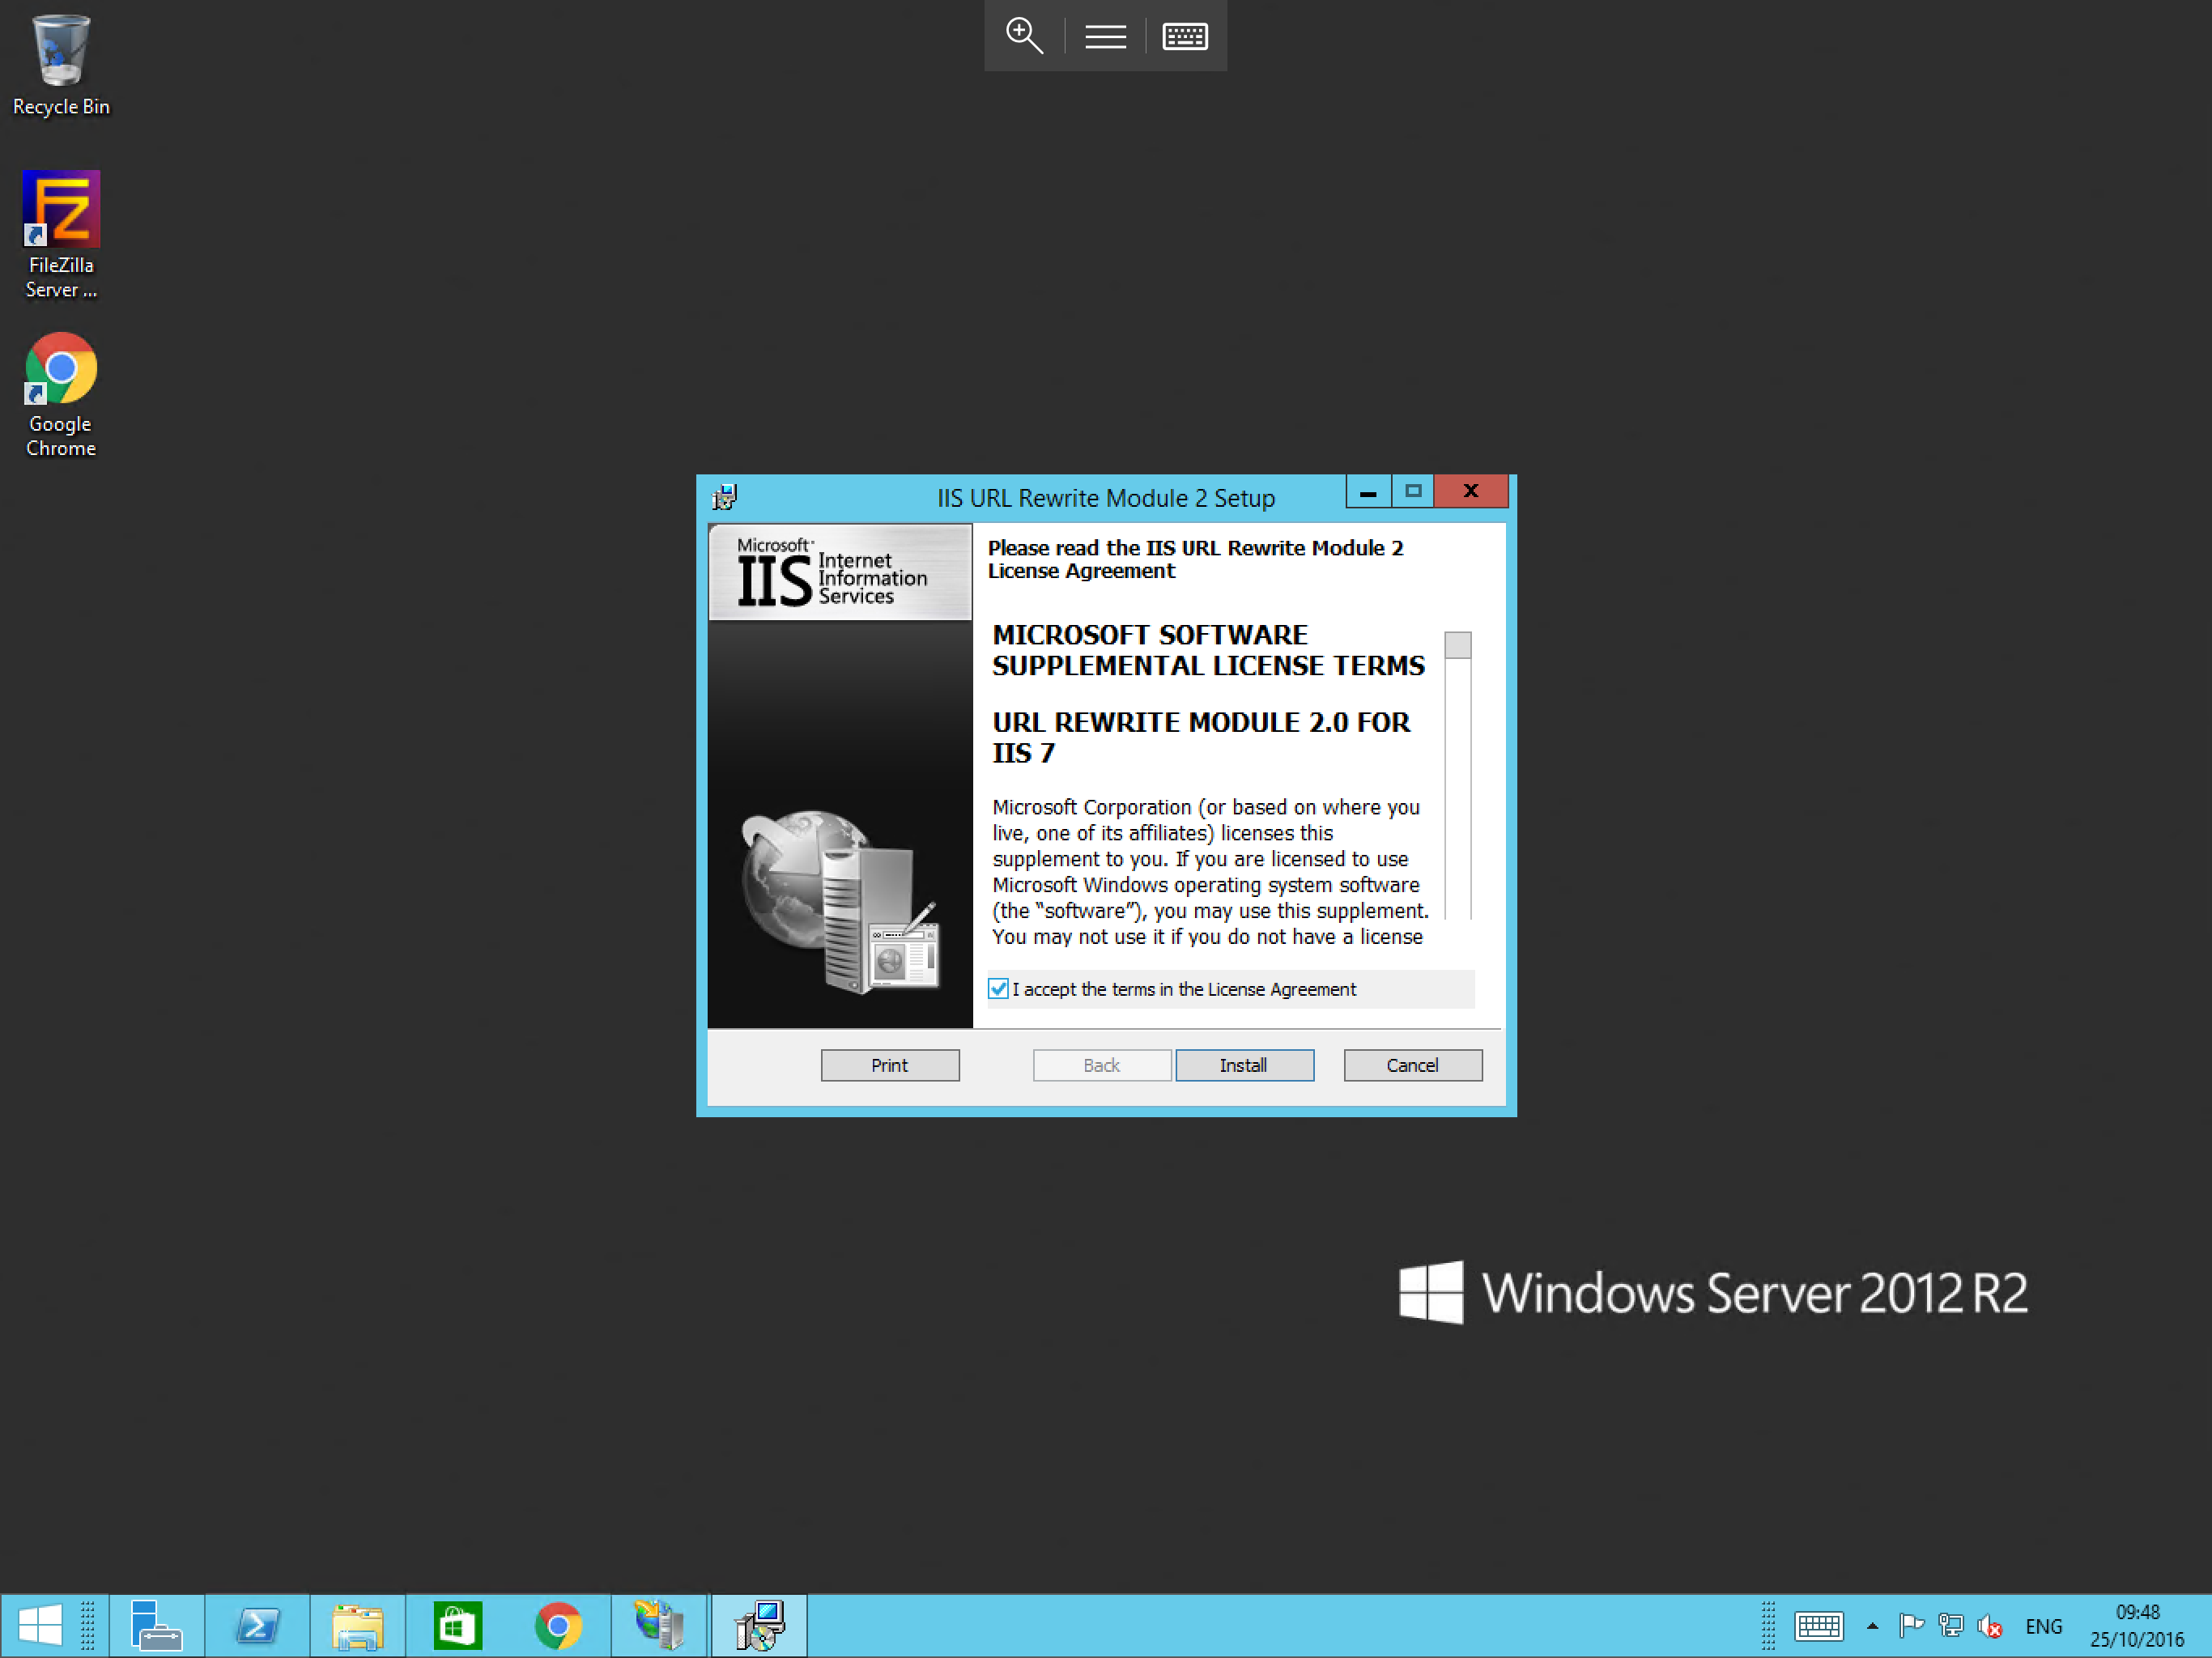Open the touch keyboard in system tray
Screen dimensions: 2212x1658
pyautogui.click(x=1818, y=1626)
